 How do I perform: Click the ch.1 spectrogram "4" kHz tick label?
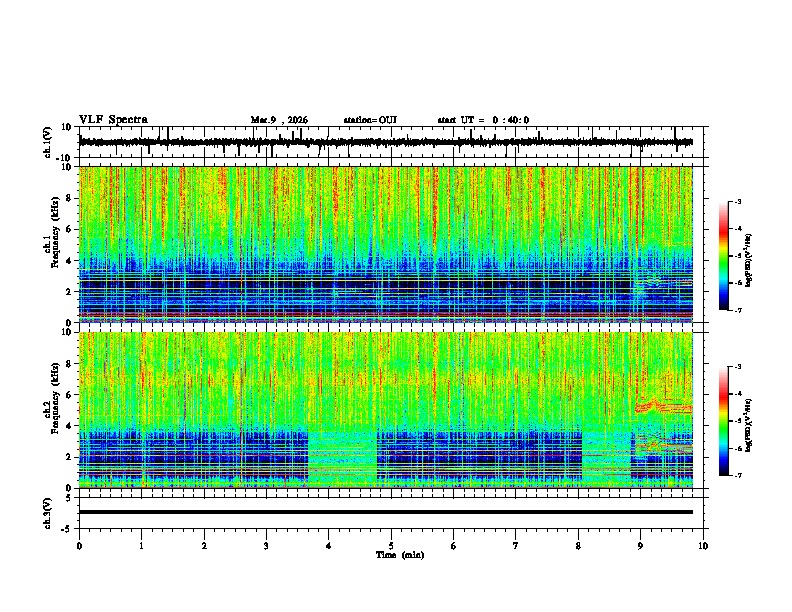(69, 261)
